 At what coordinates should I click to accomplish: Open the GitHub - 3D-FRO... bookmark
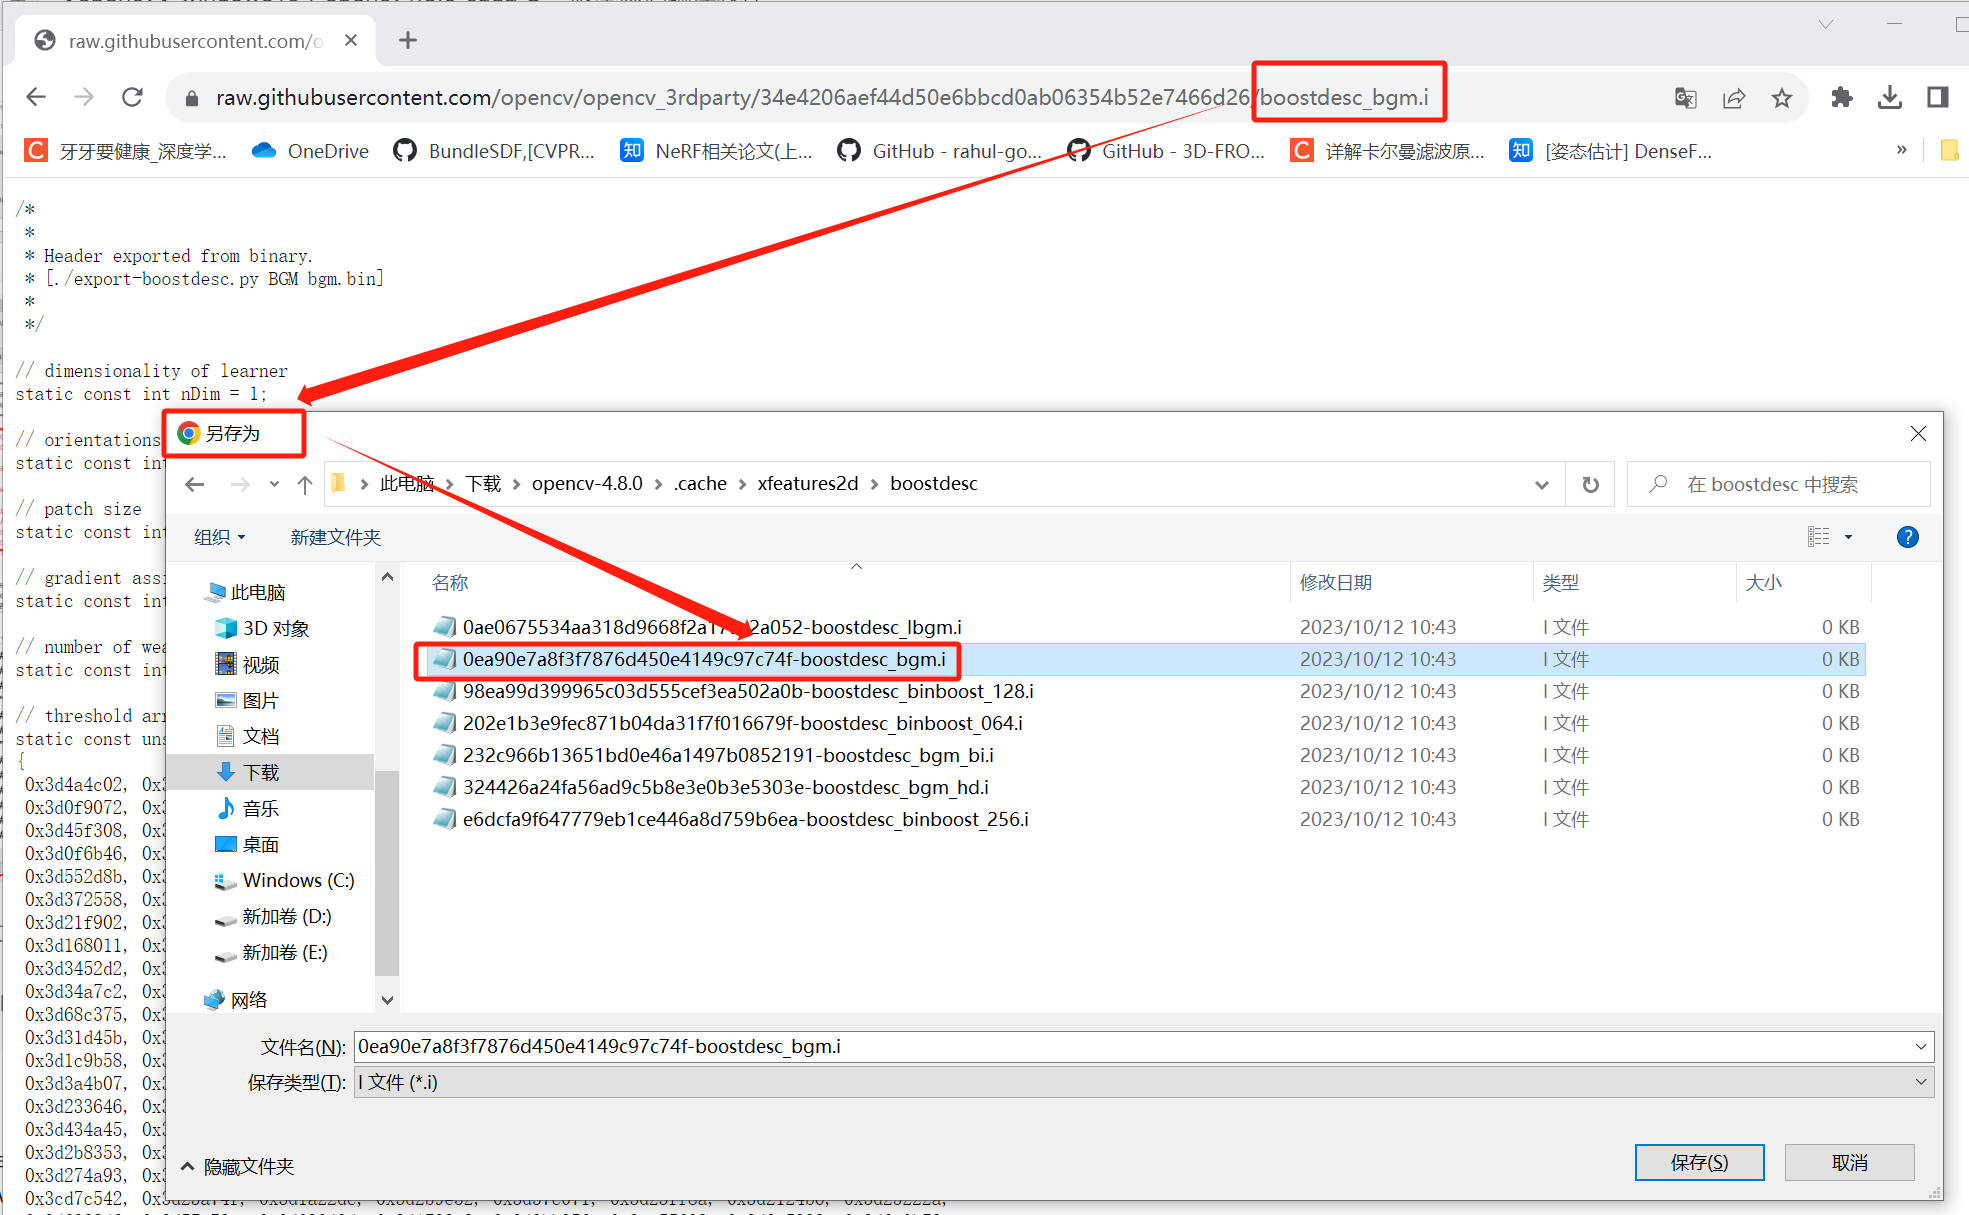click(1167, 151)
